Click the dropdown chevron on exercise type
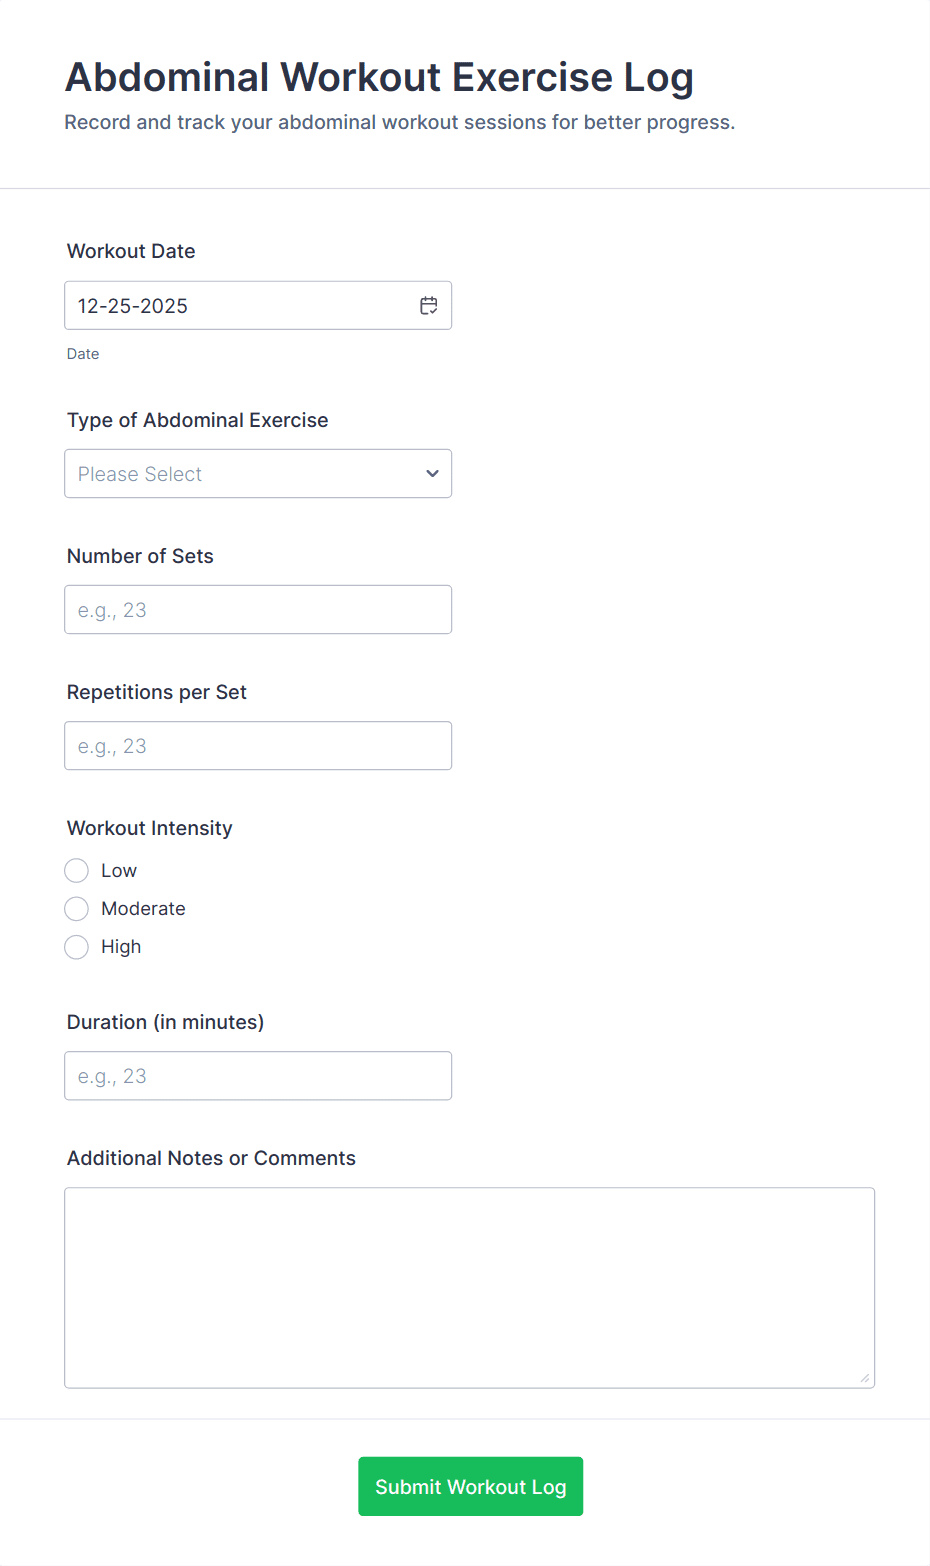The image size is (930, 1566). [x=432, y=473]
